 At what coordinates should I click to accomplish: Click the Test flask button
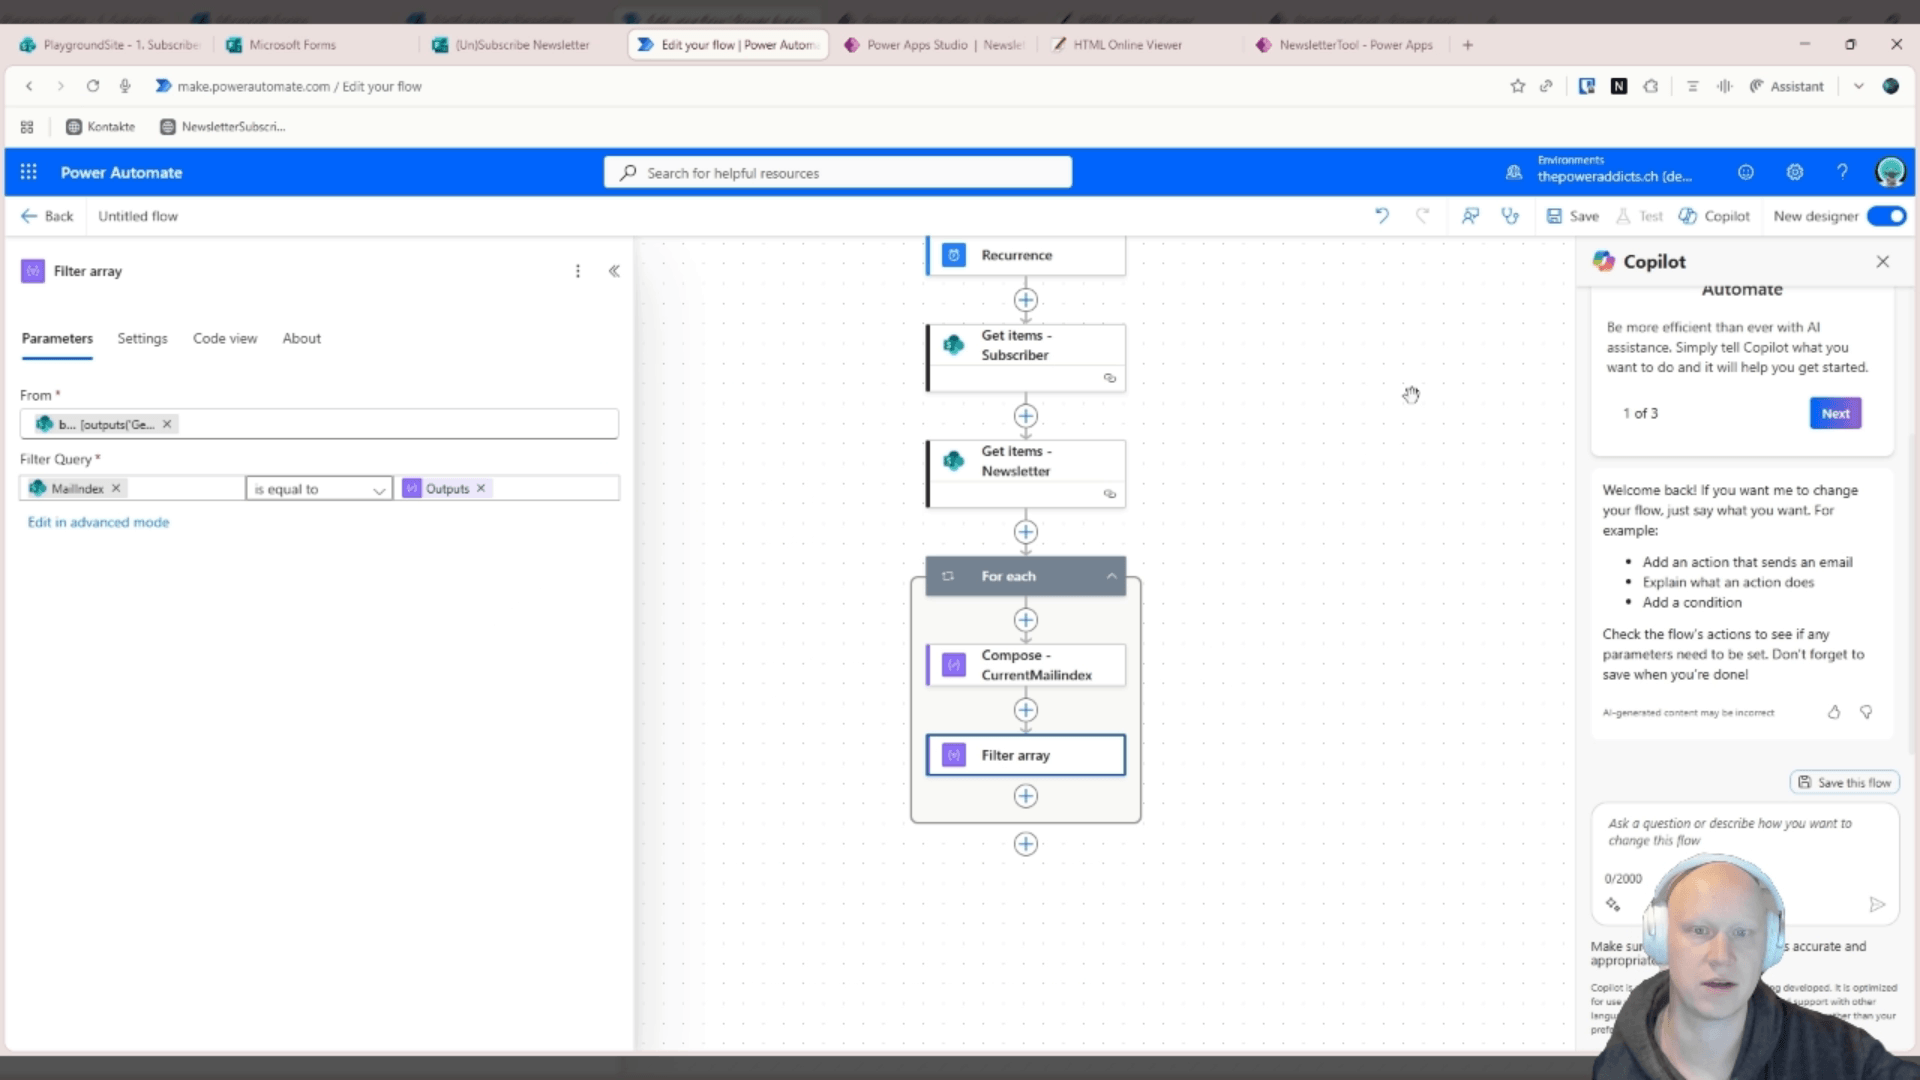click(1639, 216)
